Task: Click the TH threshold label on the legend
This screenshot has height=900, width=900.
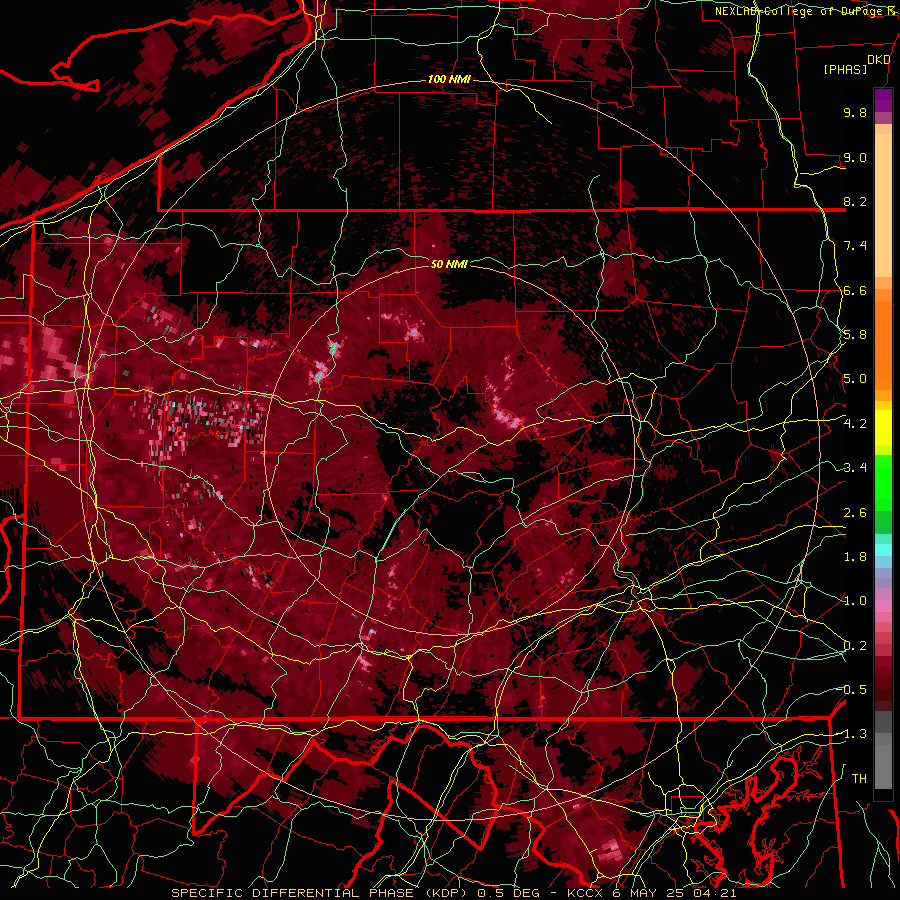Action: pos(859,779)
